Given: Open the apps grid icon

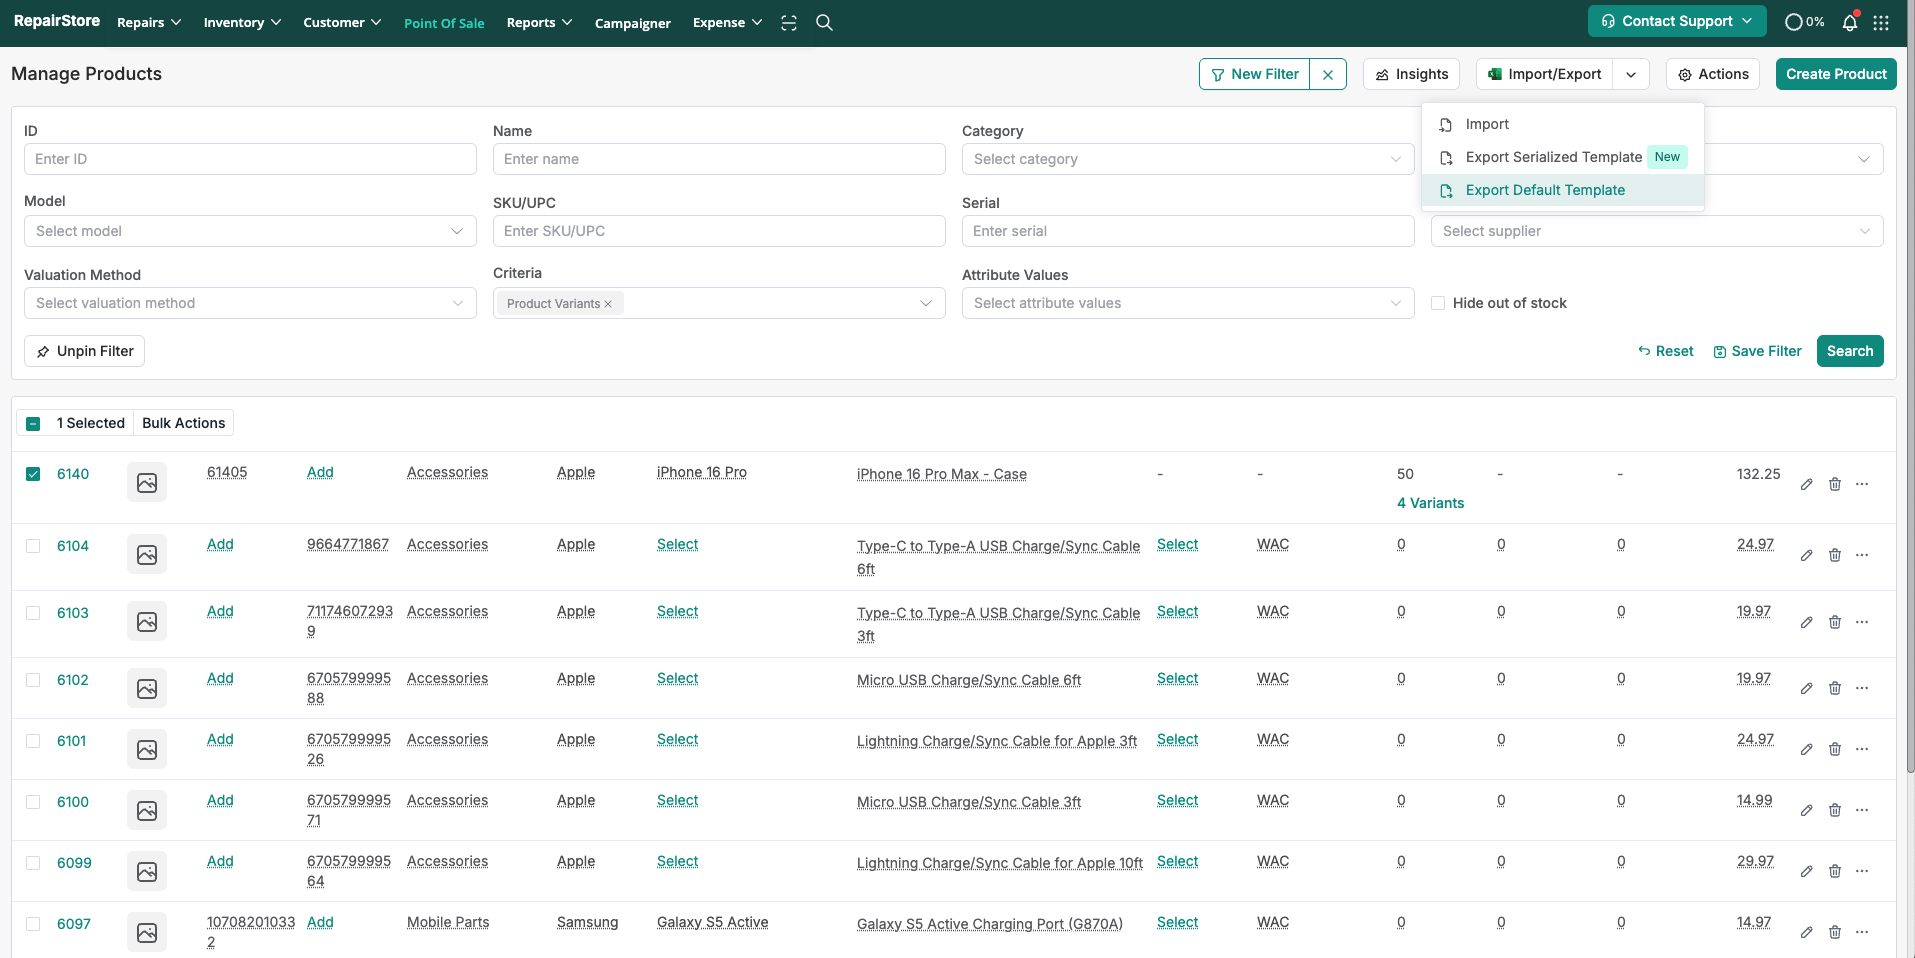Looking at the screenshot, I should (1881, 23).
